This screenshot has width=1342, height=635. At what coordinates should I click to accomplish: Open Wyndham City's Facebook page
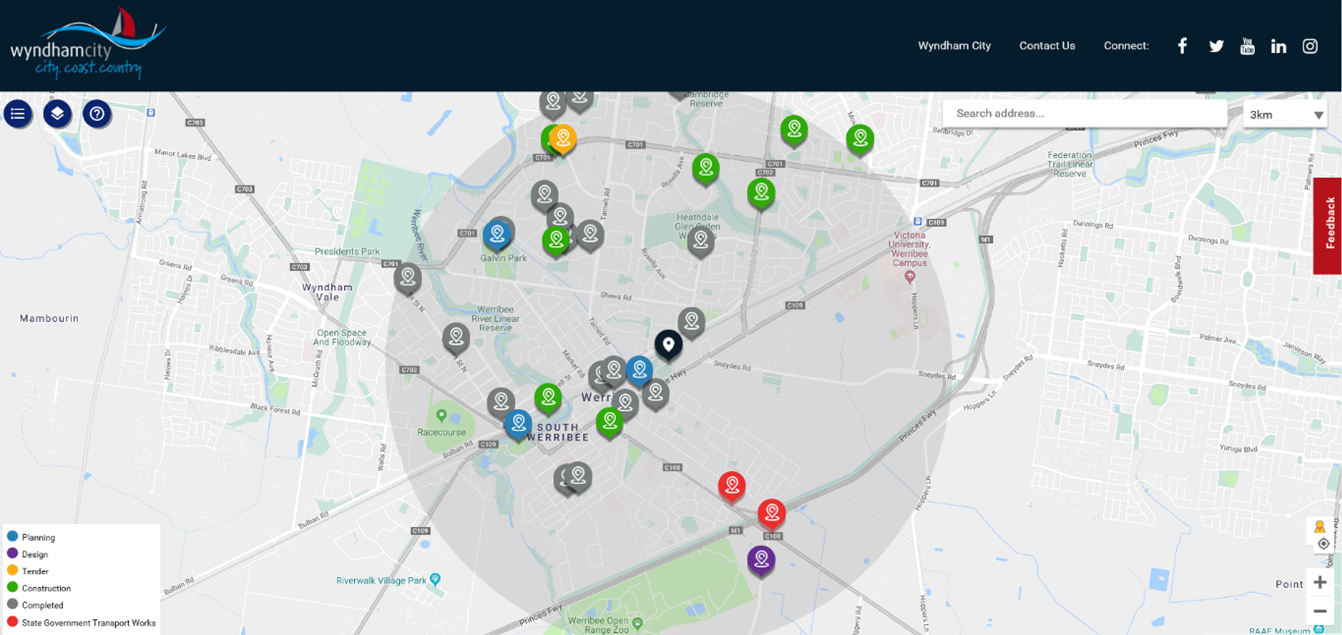click(1182, 46)
